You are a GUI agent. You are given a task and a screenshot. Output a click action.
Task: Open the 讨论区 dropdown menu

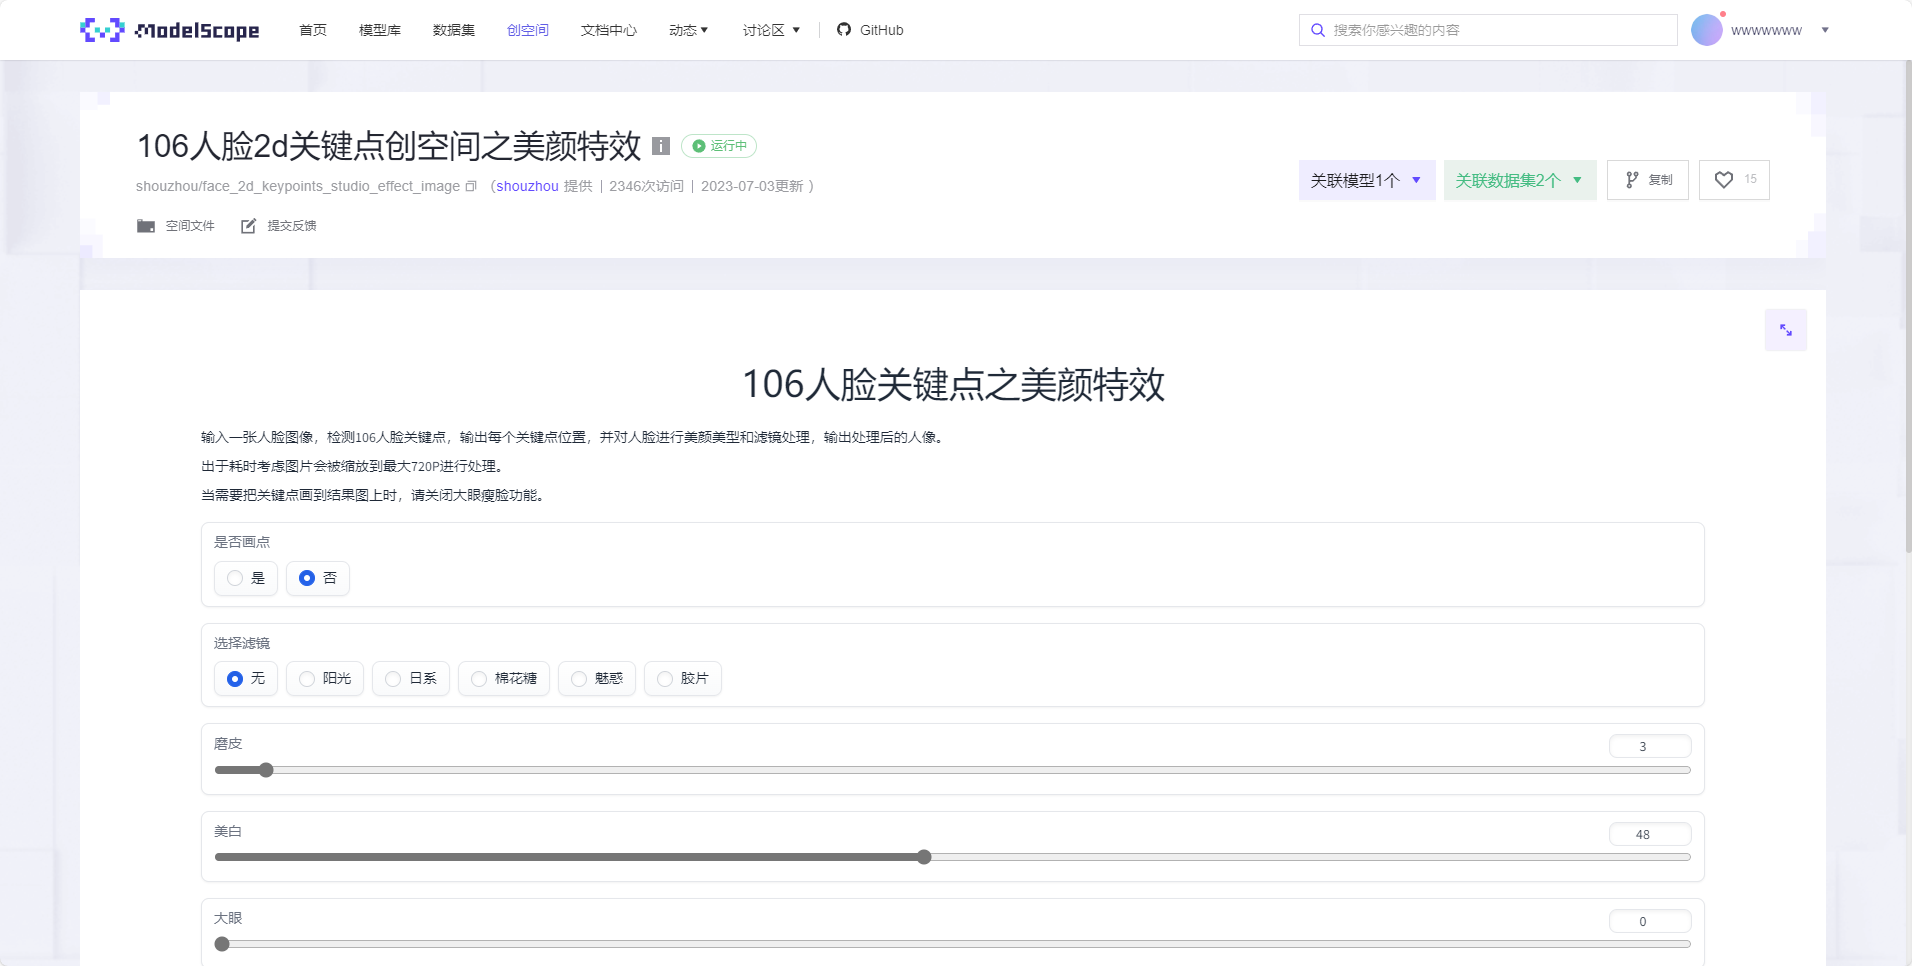(771, 30)
